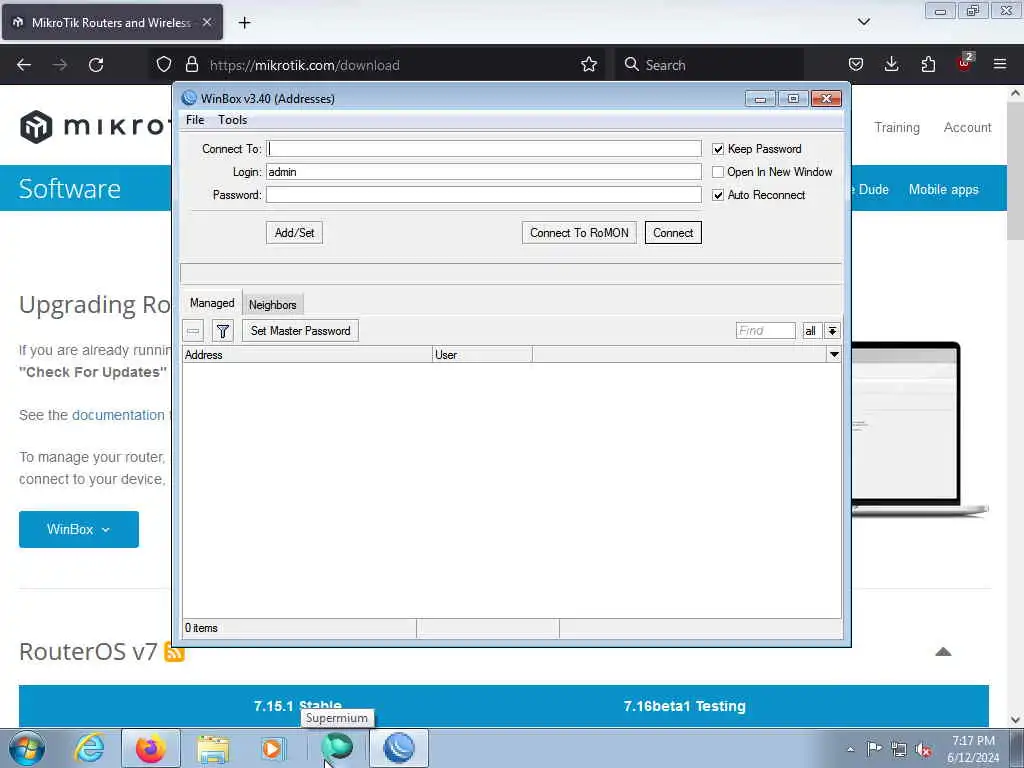Click the remove entry minus icon in WinBox

(x=193, y=331)
